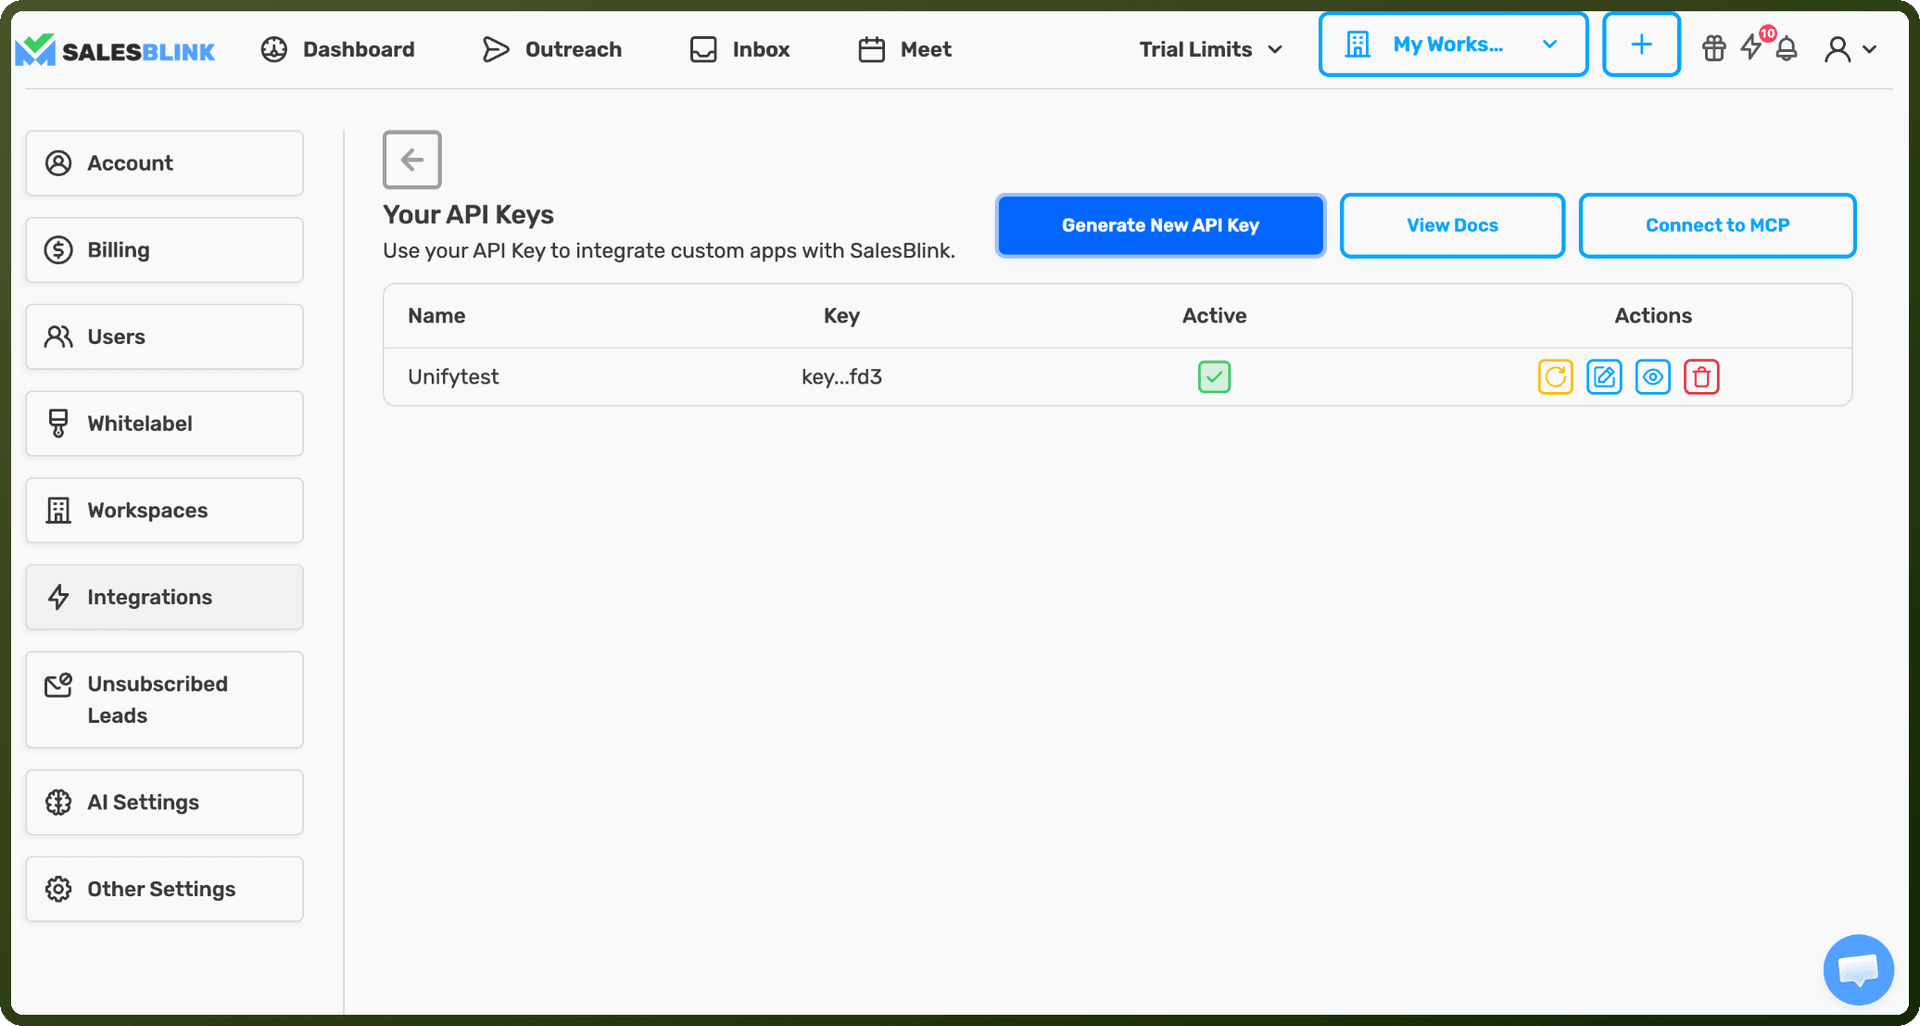The width and height of the screenshot is (1920, 1026).
Task: Open the user profile menu
Action: point(1850,49)
